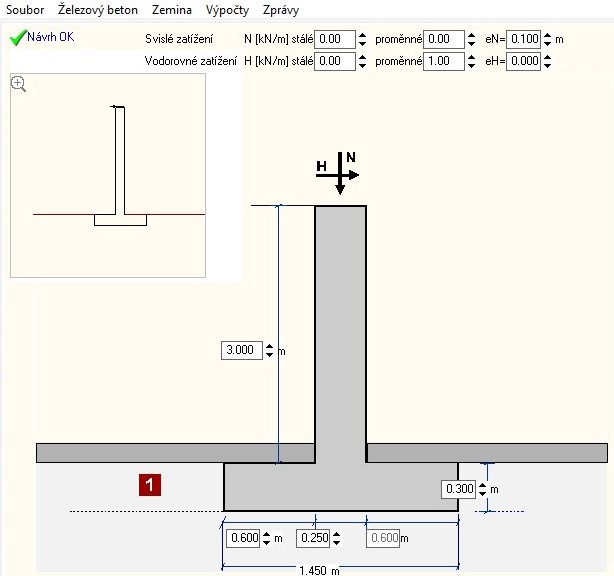
Task: Click the green Návrh OK checkmark
Action: pyautogui.click(x=18, y=38)
